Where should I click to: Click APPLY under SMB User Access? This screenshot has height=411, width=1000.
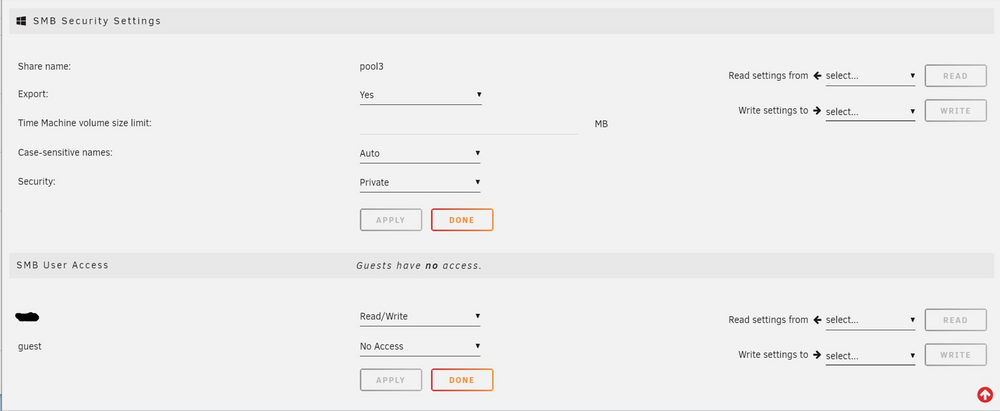[391, 380]
